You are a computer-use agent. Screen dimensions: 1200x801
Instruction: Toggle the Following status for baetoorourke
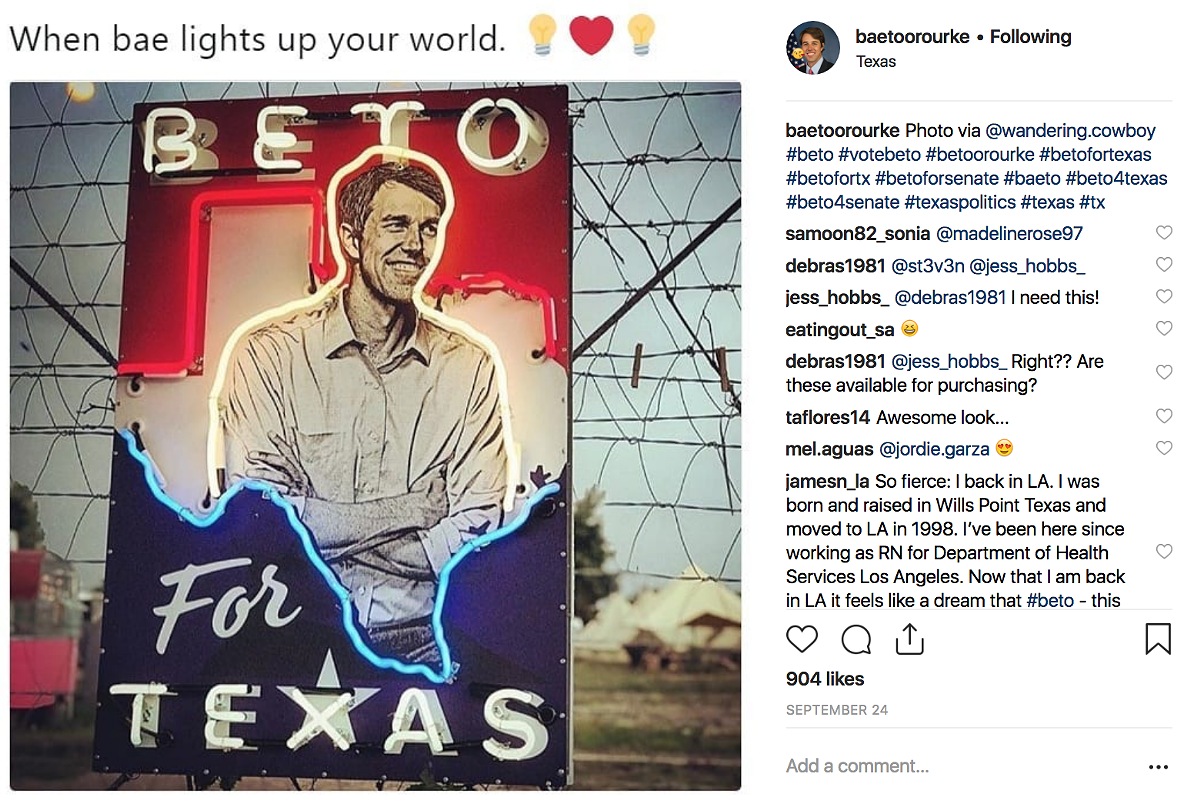[1031, 36]
